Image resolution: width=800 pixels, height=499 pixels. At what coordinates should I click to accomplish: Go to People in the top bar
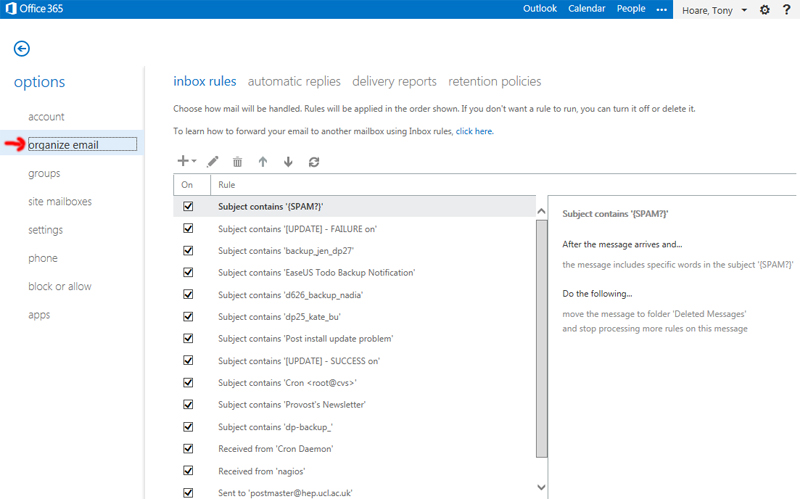coord(631,9)
